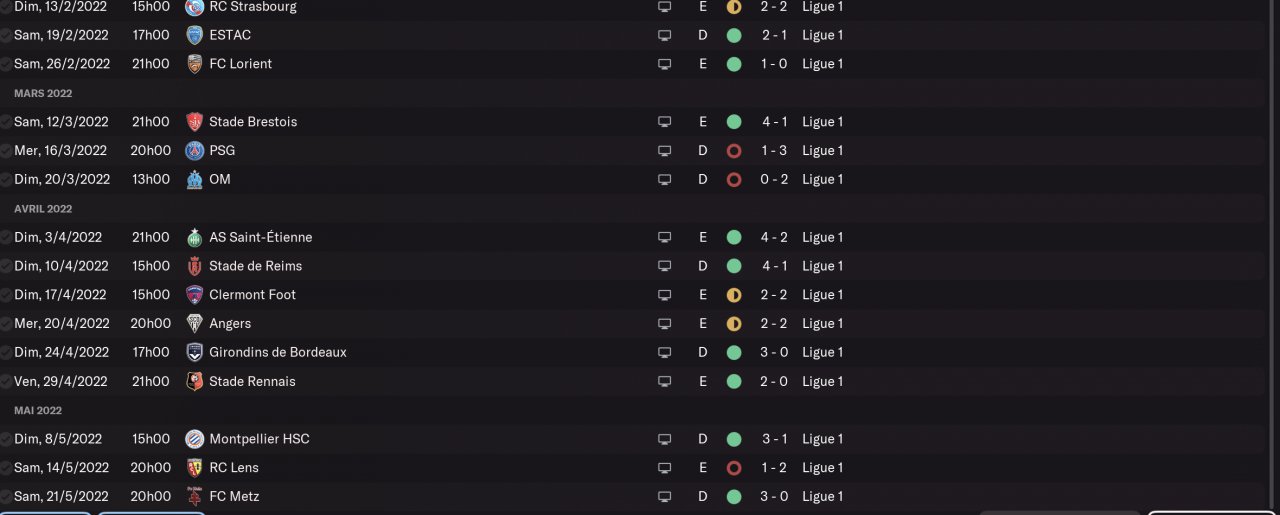This screenshot has width=1280, height=515.
Task: Click the Stade Brestois team badge
Action: point(194,122)
